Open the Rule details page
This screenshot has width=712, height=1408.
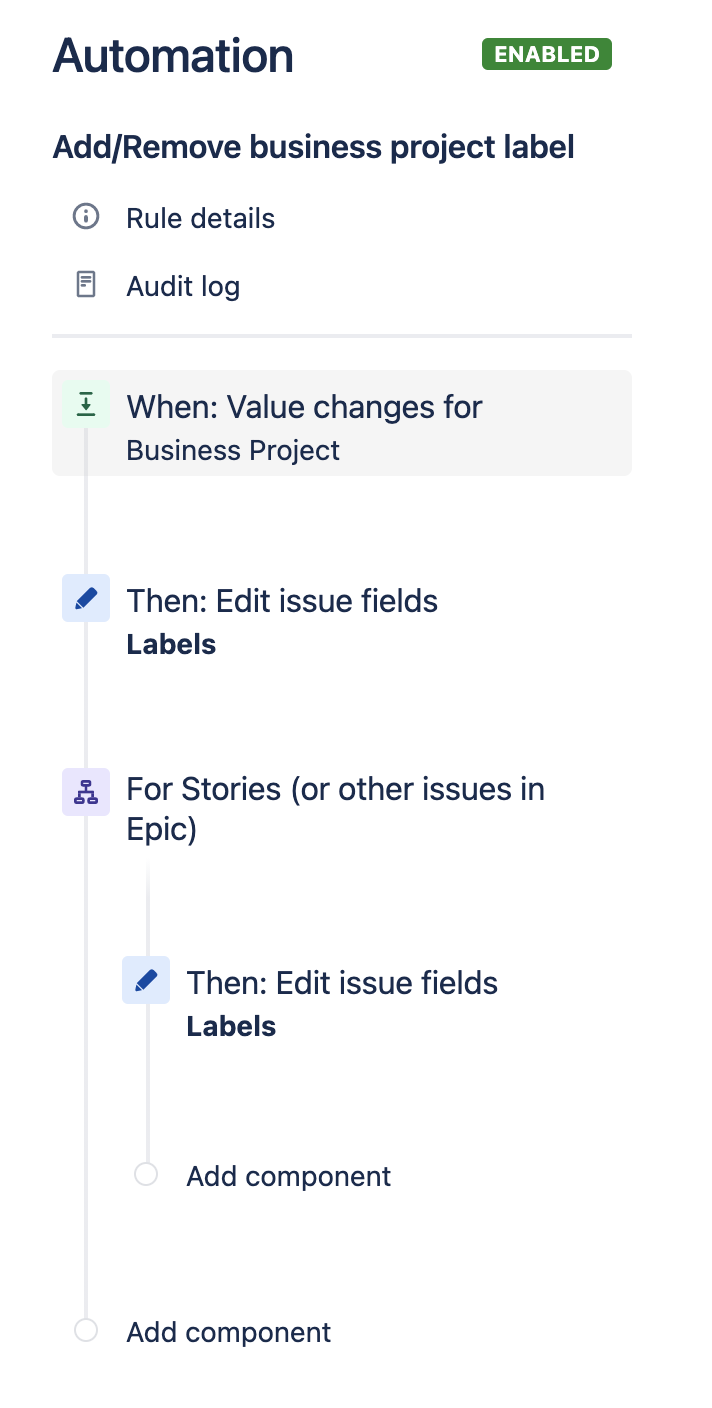(x=200, y=218)
